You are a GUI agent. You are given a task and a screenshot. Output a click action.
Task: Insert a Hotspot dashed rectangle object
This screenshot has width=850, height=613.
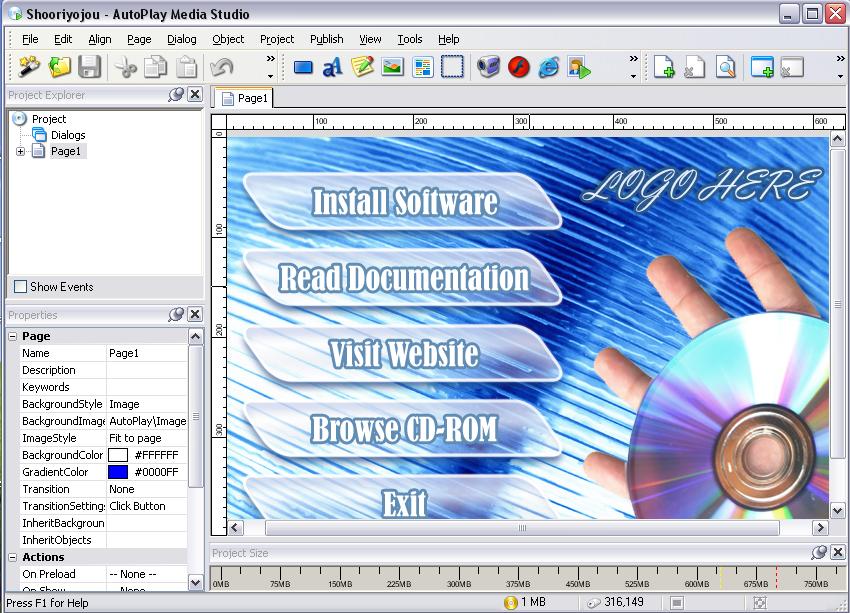(453, 67)
